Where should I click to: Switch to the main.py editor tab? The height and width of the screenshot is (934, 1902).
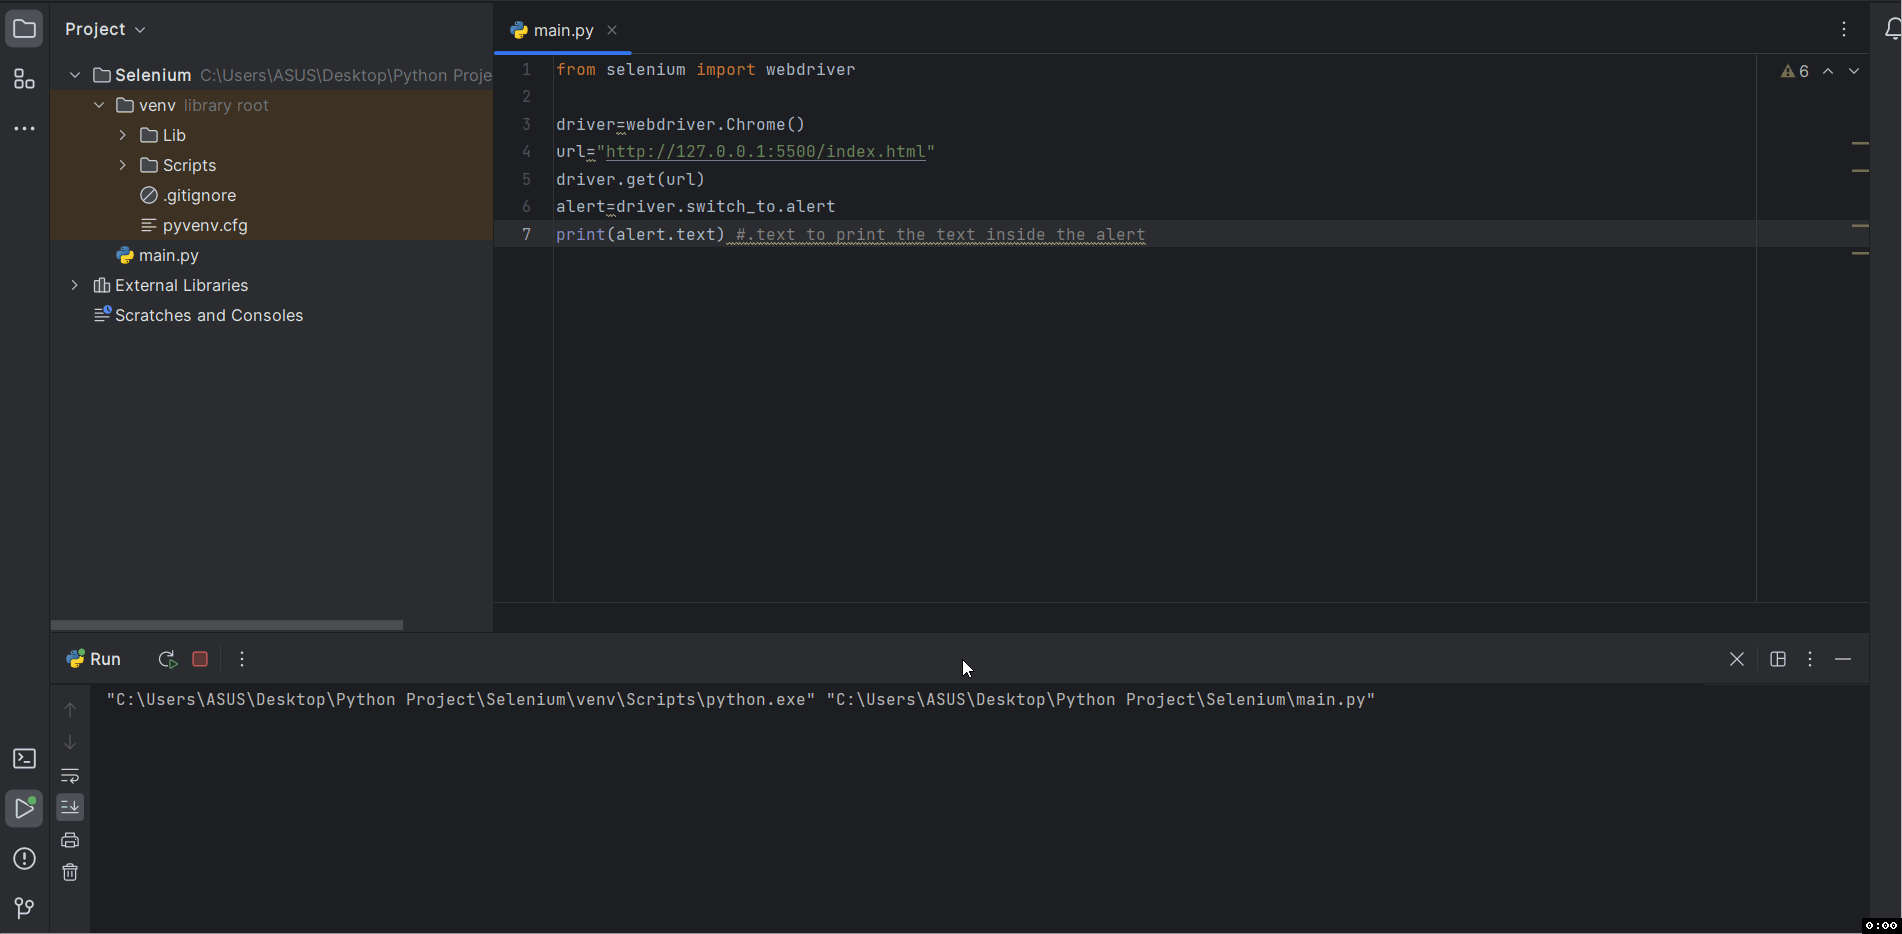click(562, 30)
